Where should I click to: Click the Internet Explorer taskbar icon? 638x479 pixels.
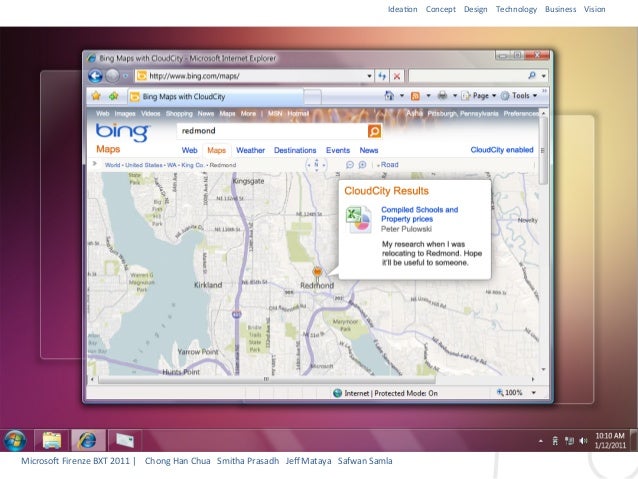[x=88, y=440]
